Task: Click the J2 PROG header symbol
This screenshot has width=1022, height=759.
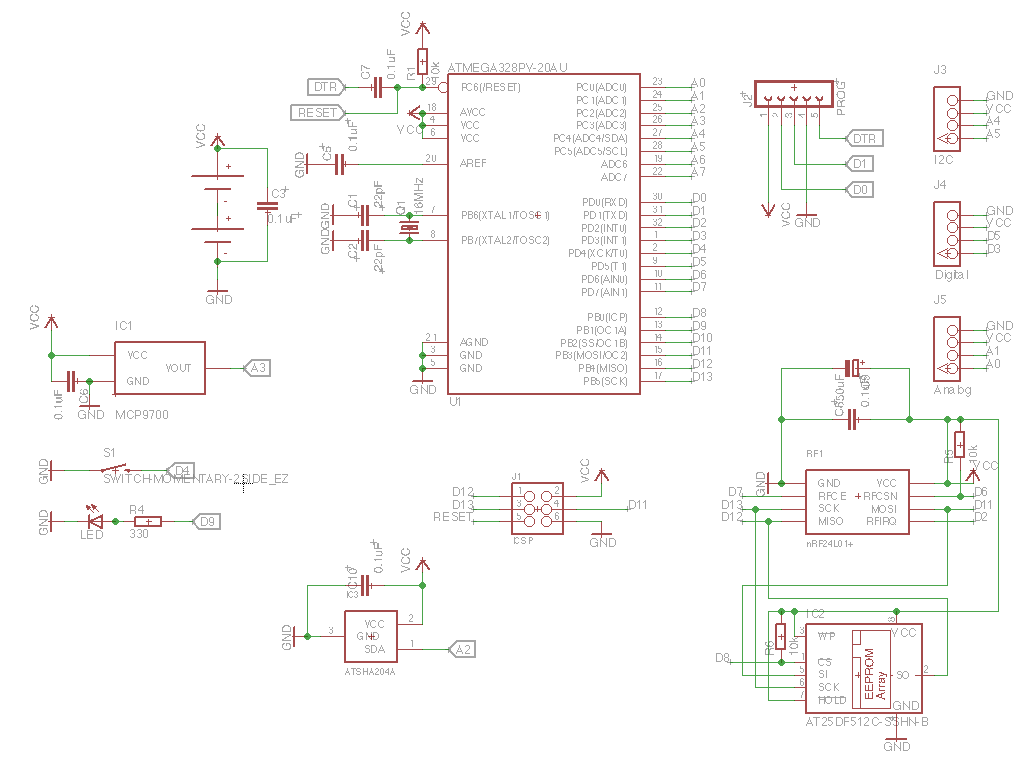Action: pos(793,95)
